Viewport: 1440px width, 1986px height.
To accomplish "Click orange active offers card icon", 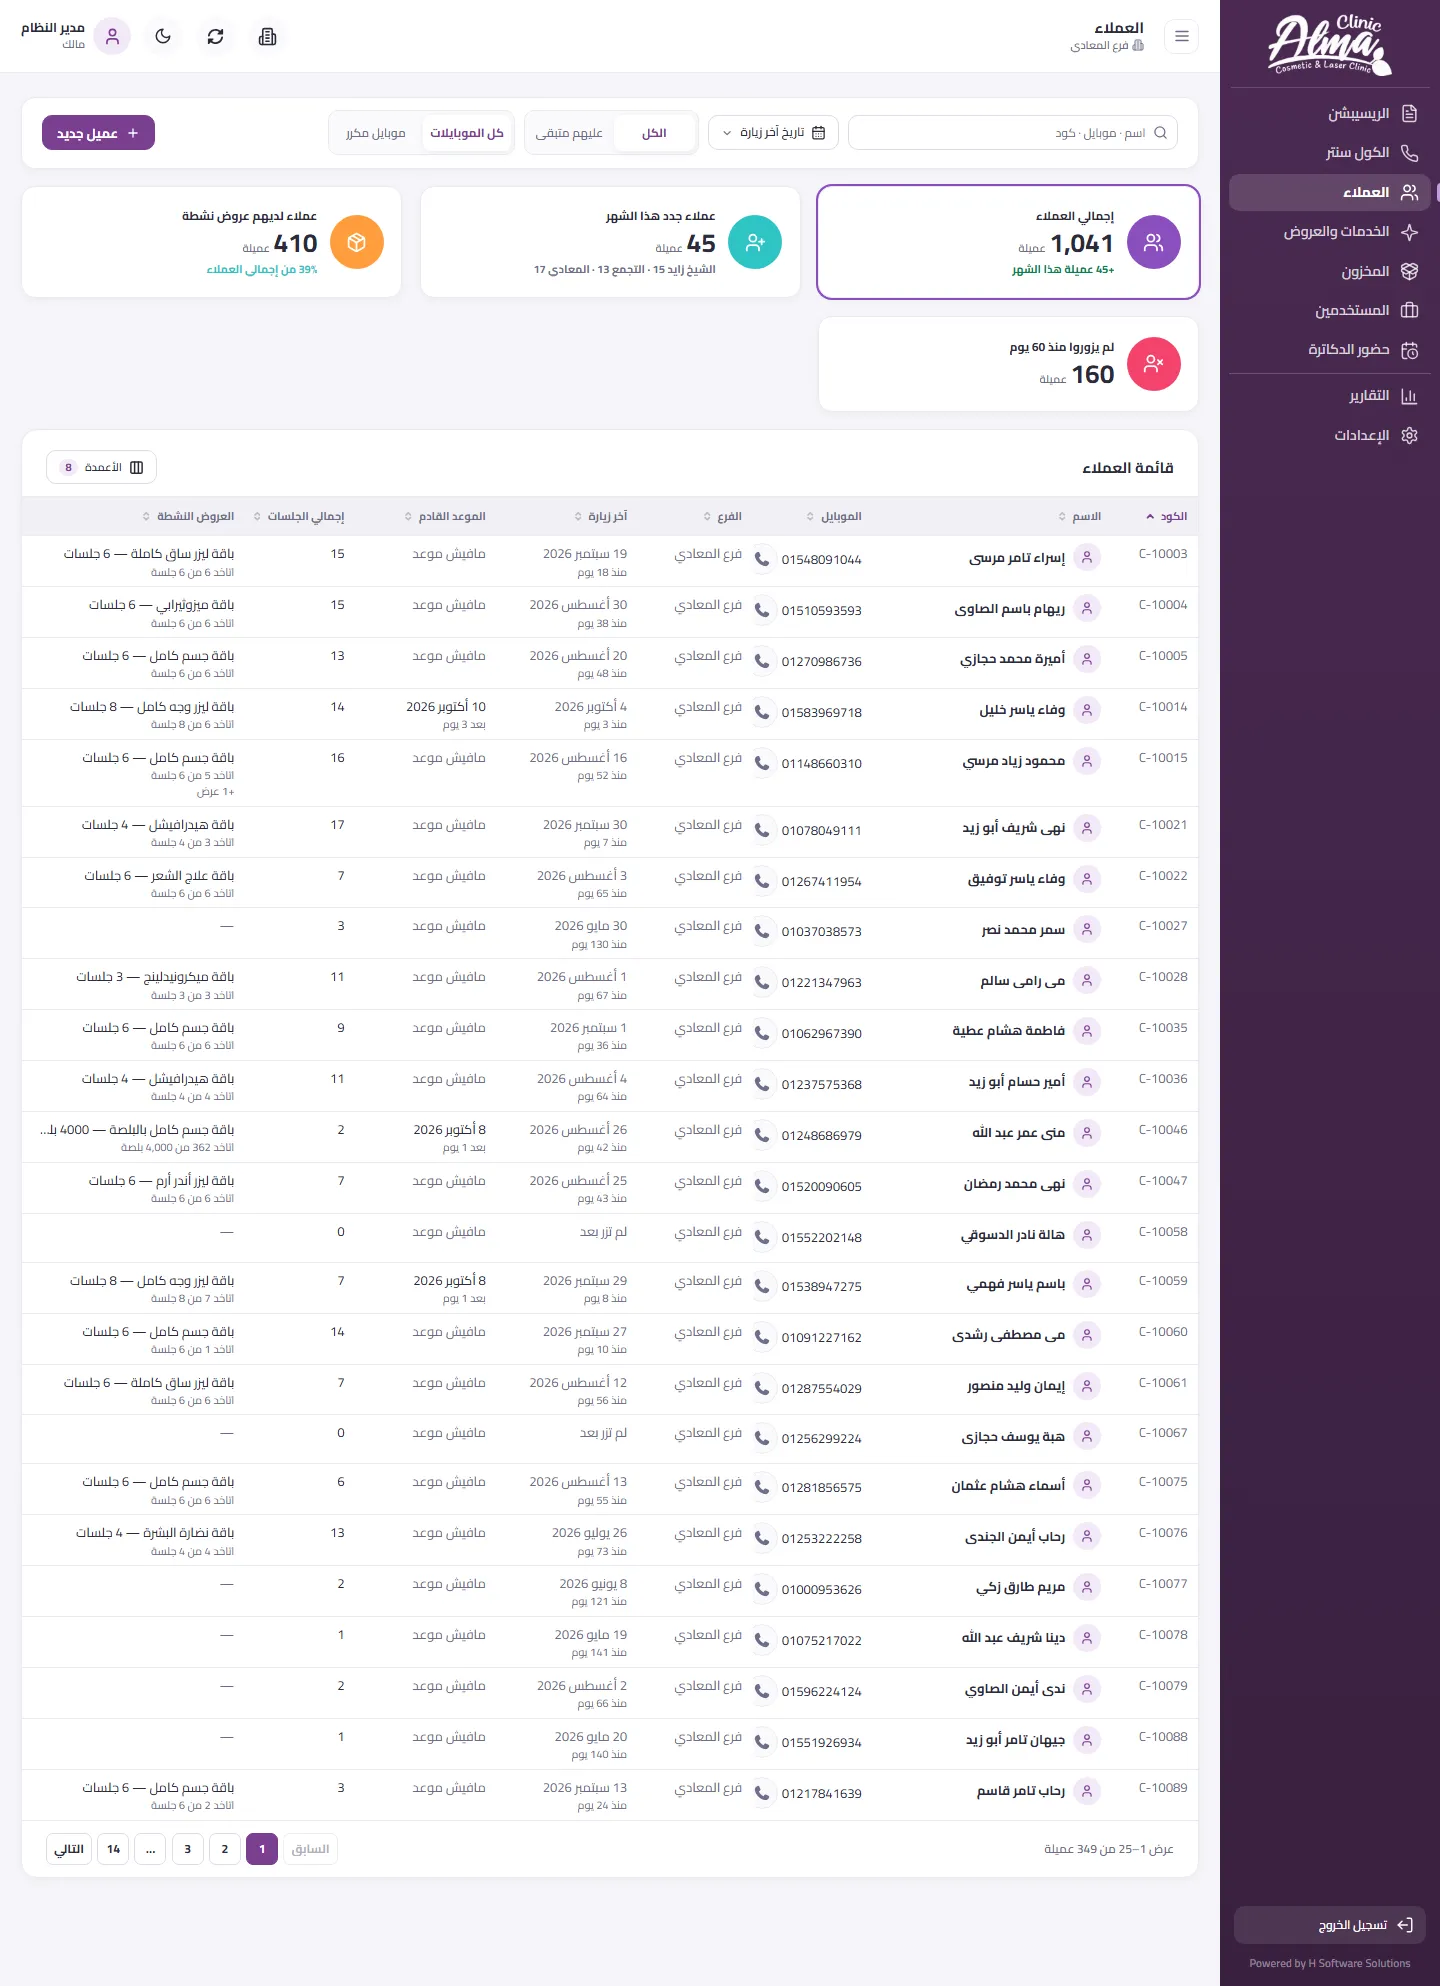I will tap(357, 242).
